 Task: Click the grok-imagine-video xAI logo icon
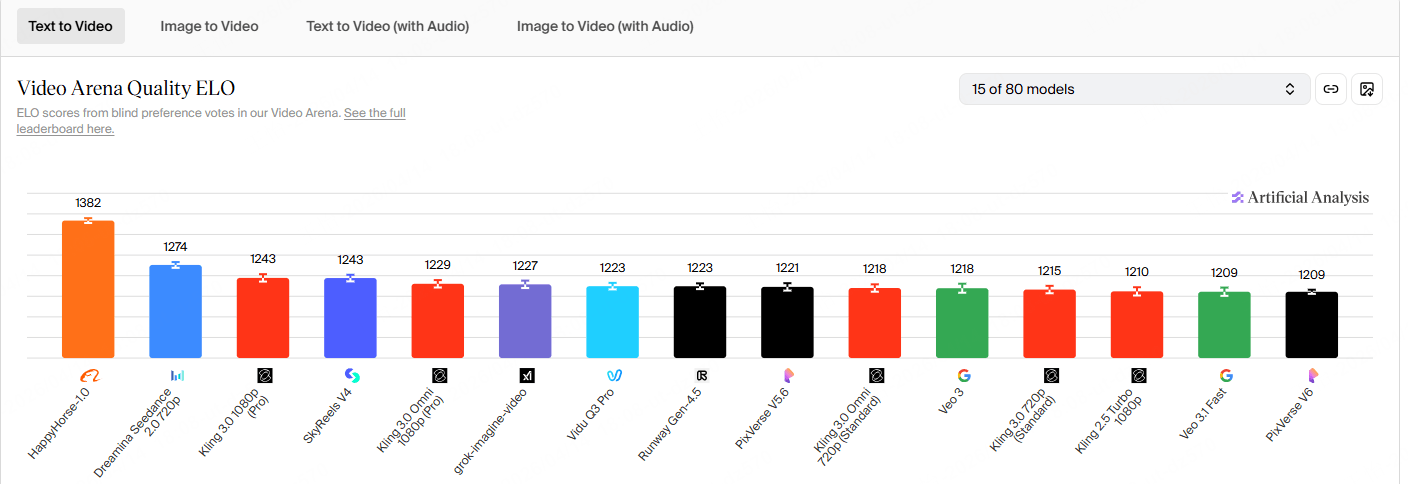[x=527, y=376]
